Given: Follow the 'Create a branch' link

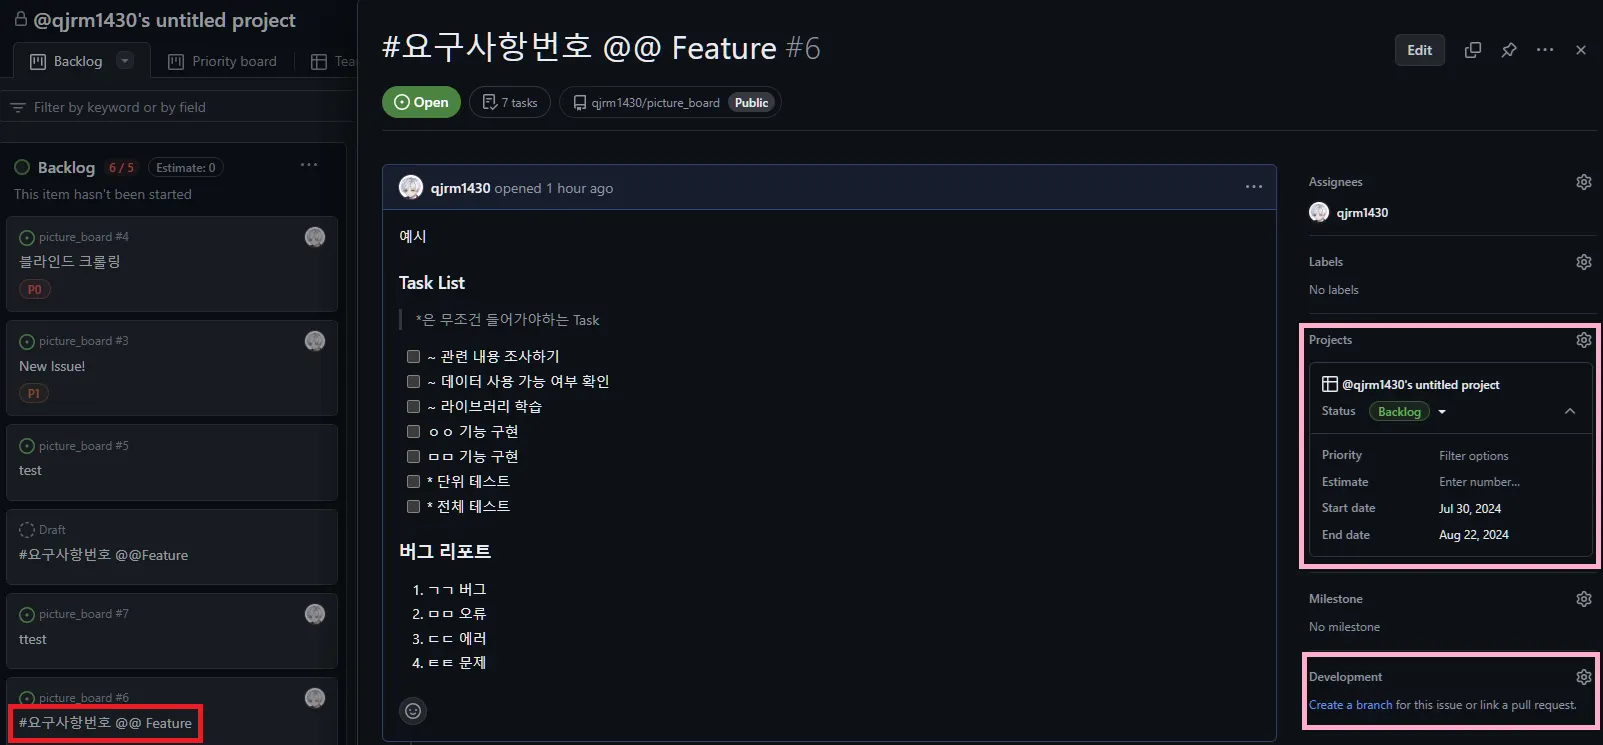Looking at the screenshot, I should tap(1350, 705).
